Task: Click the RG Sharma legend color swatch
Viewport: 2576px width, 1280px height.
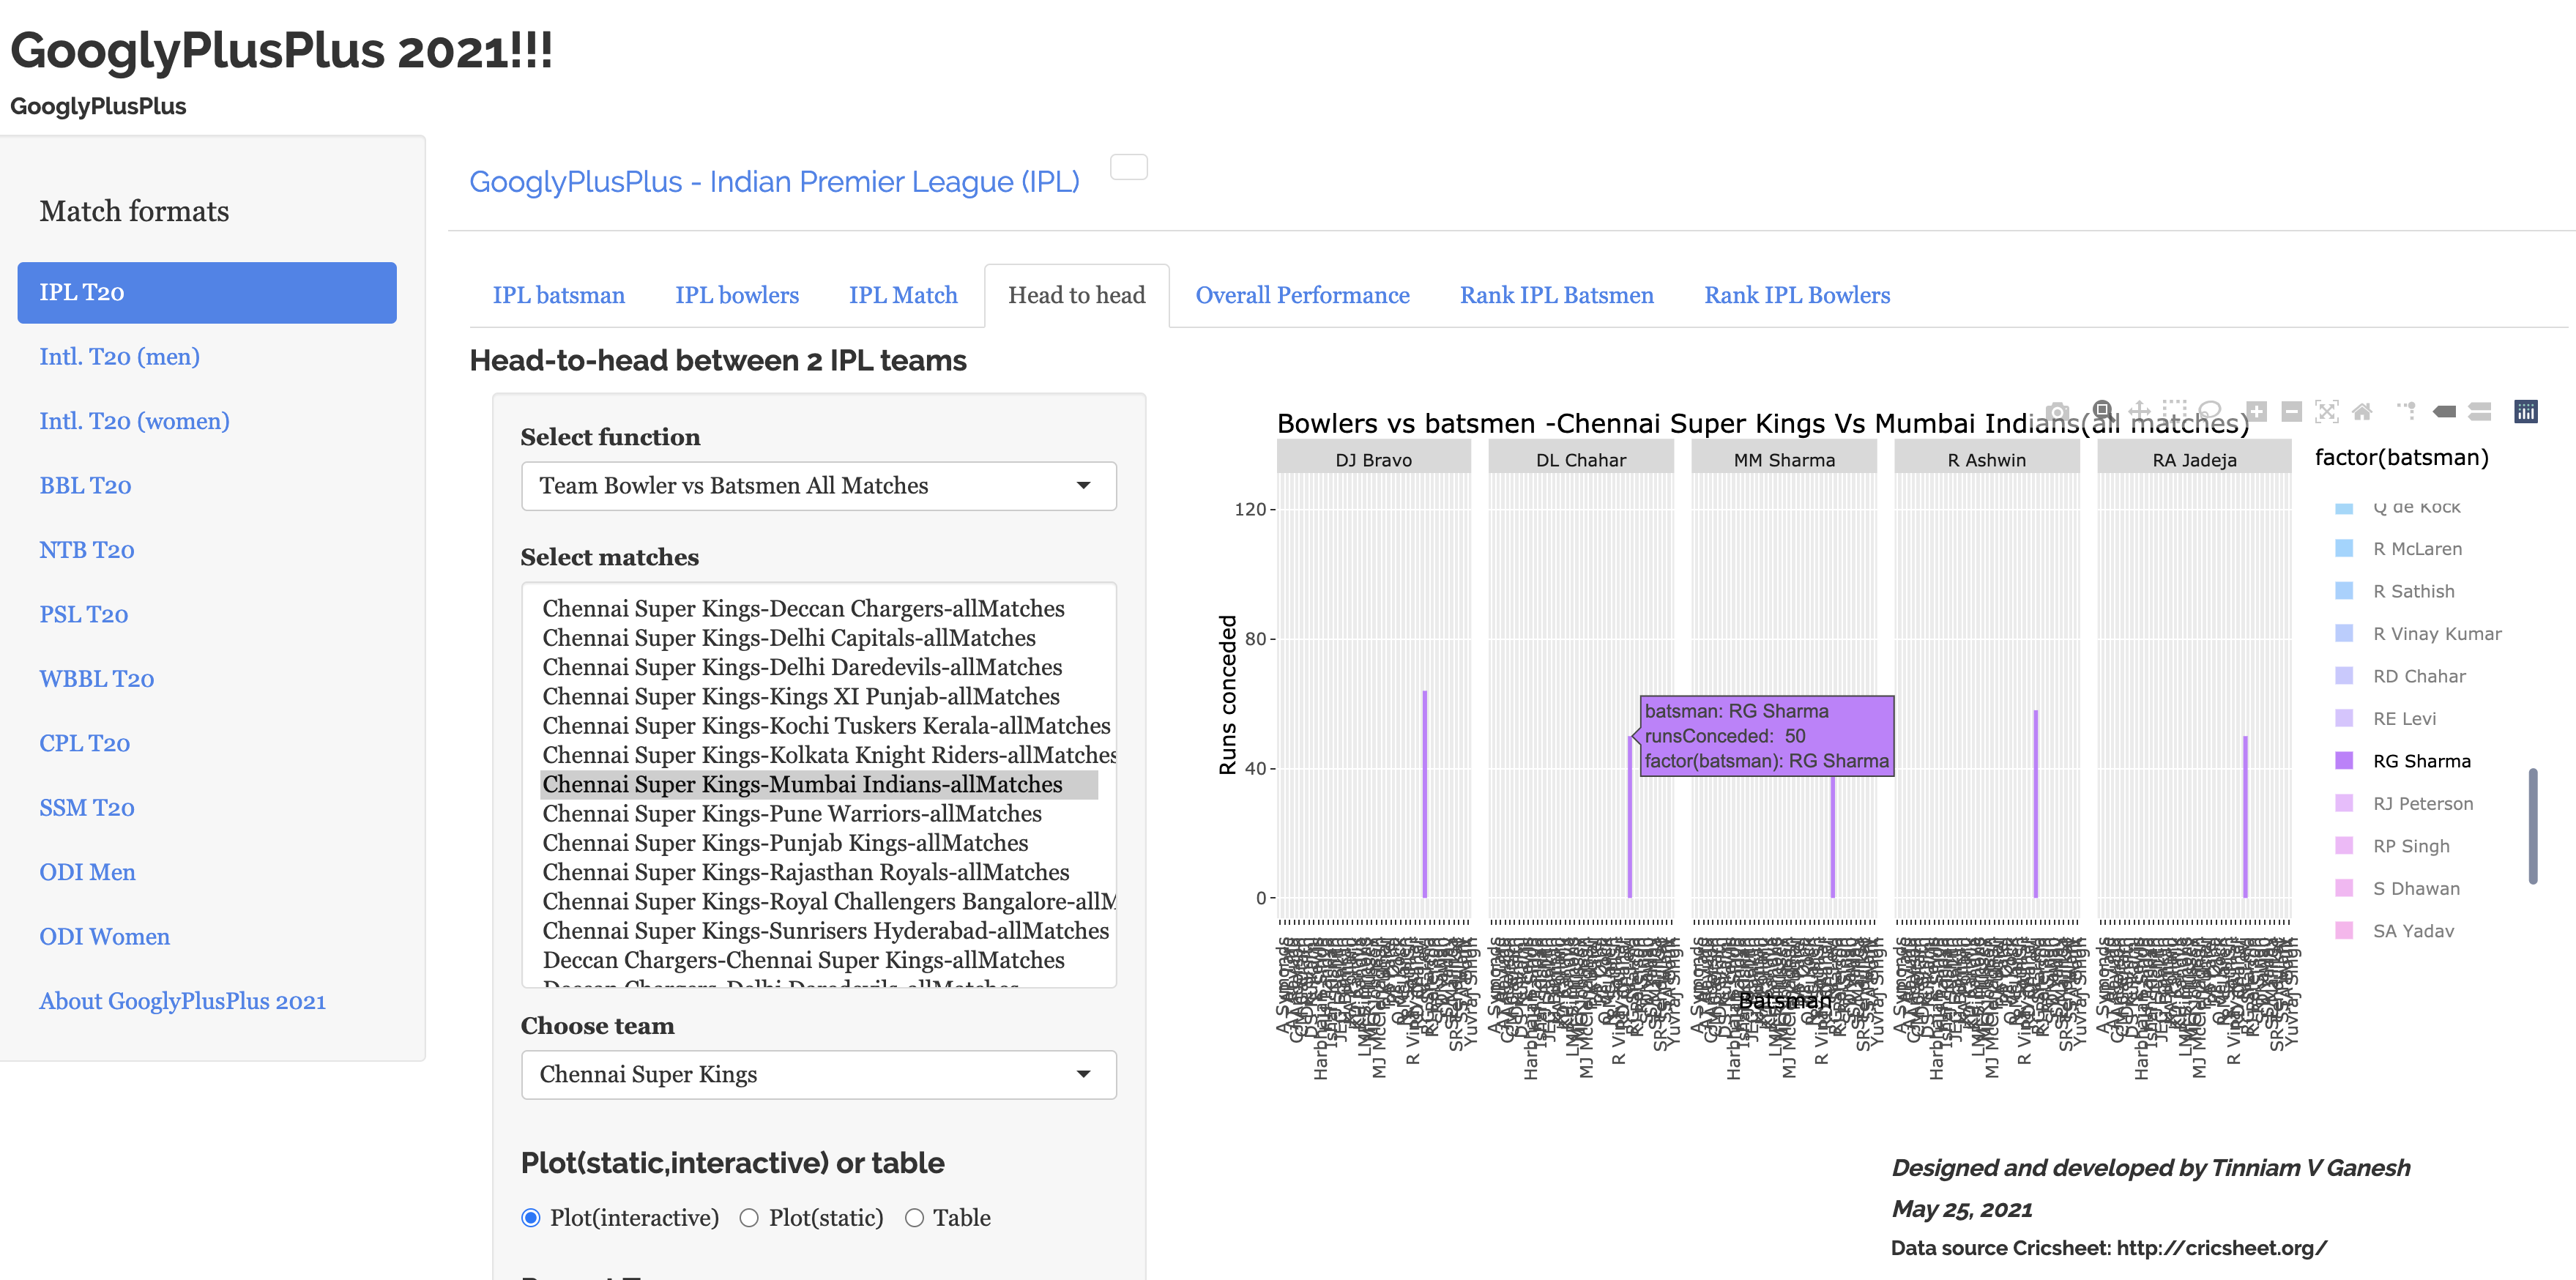Action: 2344,761
